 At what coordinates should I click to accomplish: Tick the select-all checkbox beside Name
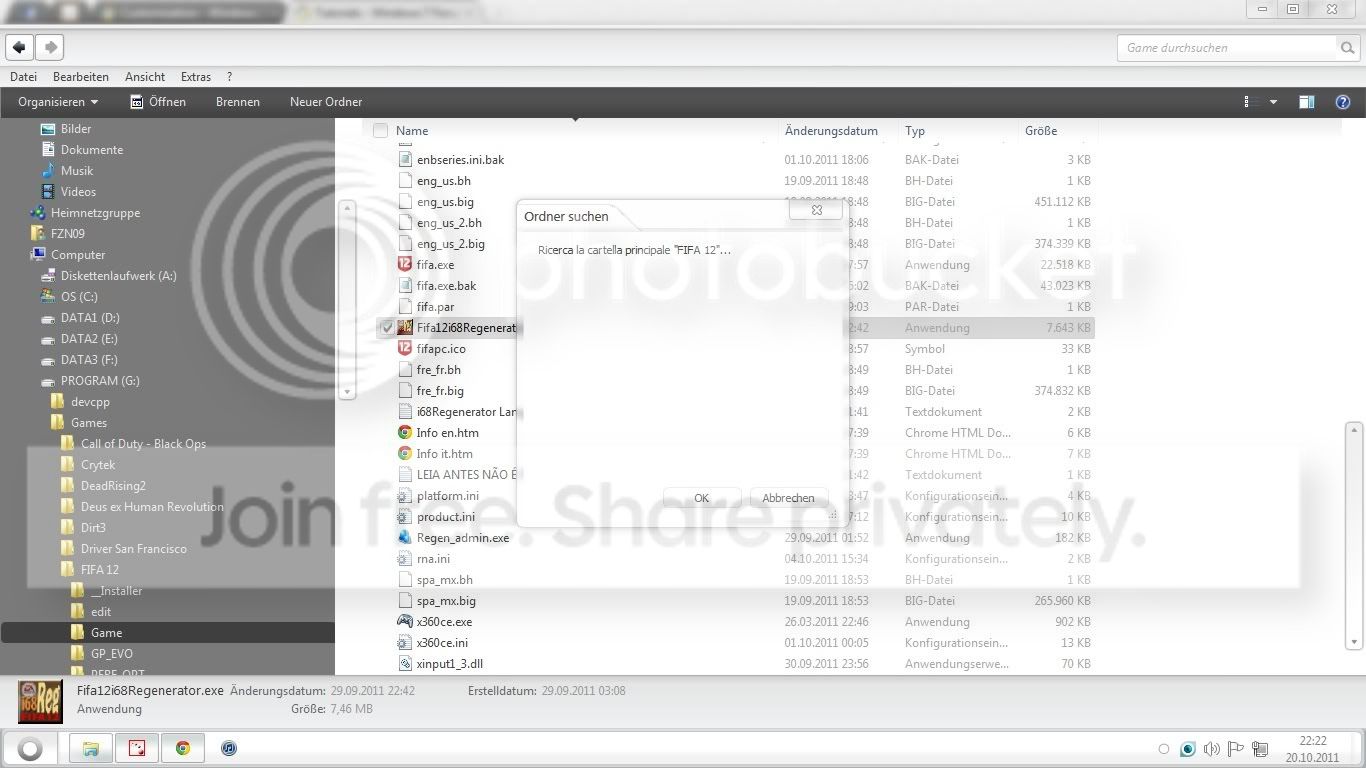[x=380, y=130]
